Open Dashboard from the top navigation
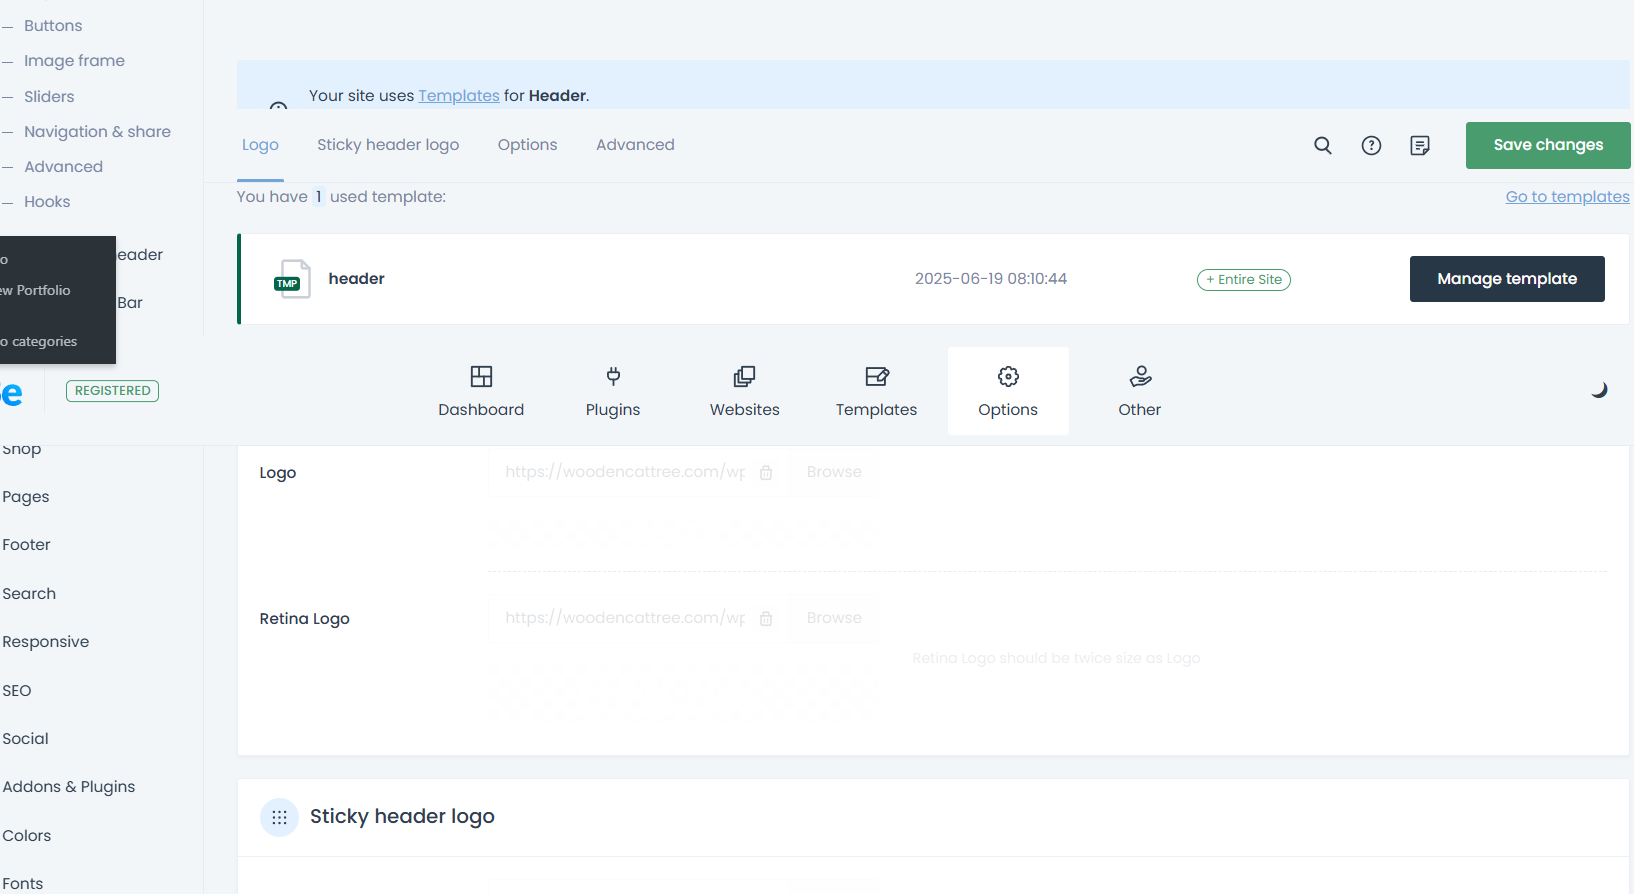 click(x=481, y=391)
